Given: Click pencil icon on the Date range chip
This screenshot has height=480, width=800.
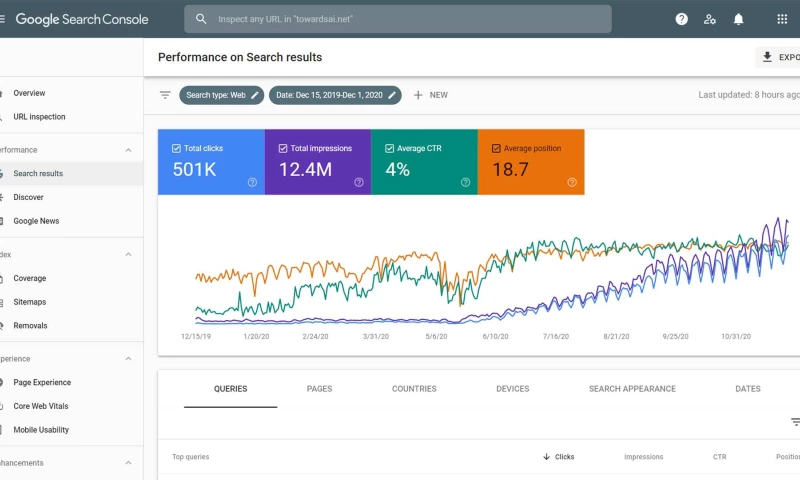Looking at the screenshot, I should coord(392,95).
